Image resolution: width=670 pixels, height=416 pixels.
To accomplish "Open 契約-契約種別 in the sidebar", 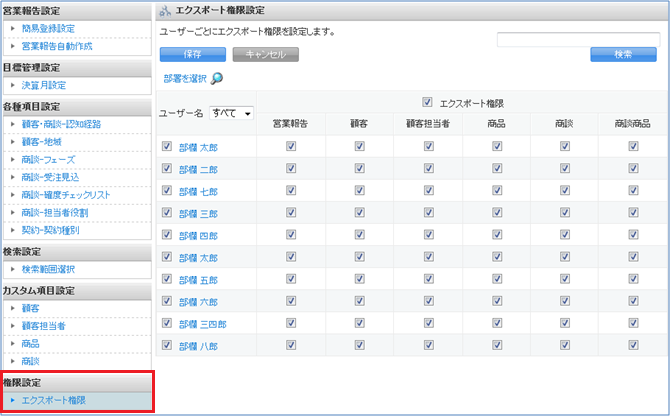I will [x=50, y=230].
